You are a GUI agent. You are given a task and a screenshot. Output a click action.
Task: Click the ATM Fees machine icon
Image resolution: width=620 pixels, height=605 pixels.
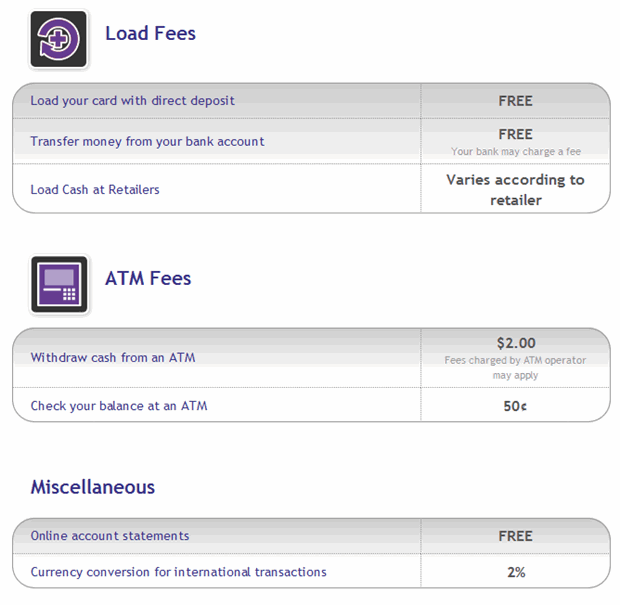coord(59,284)
